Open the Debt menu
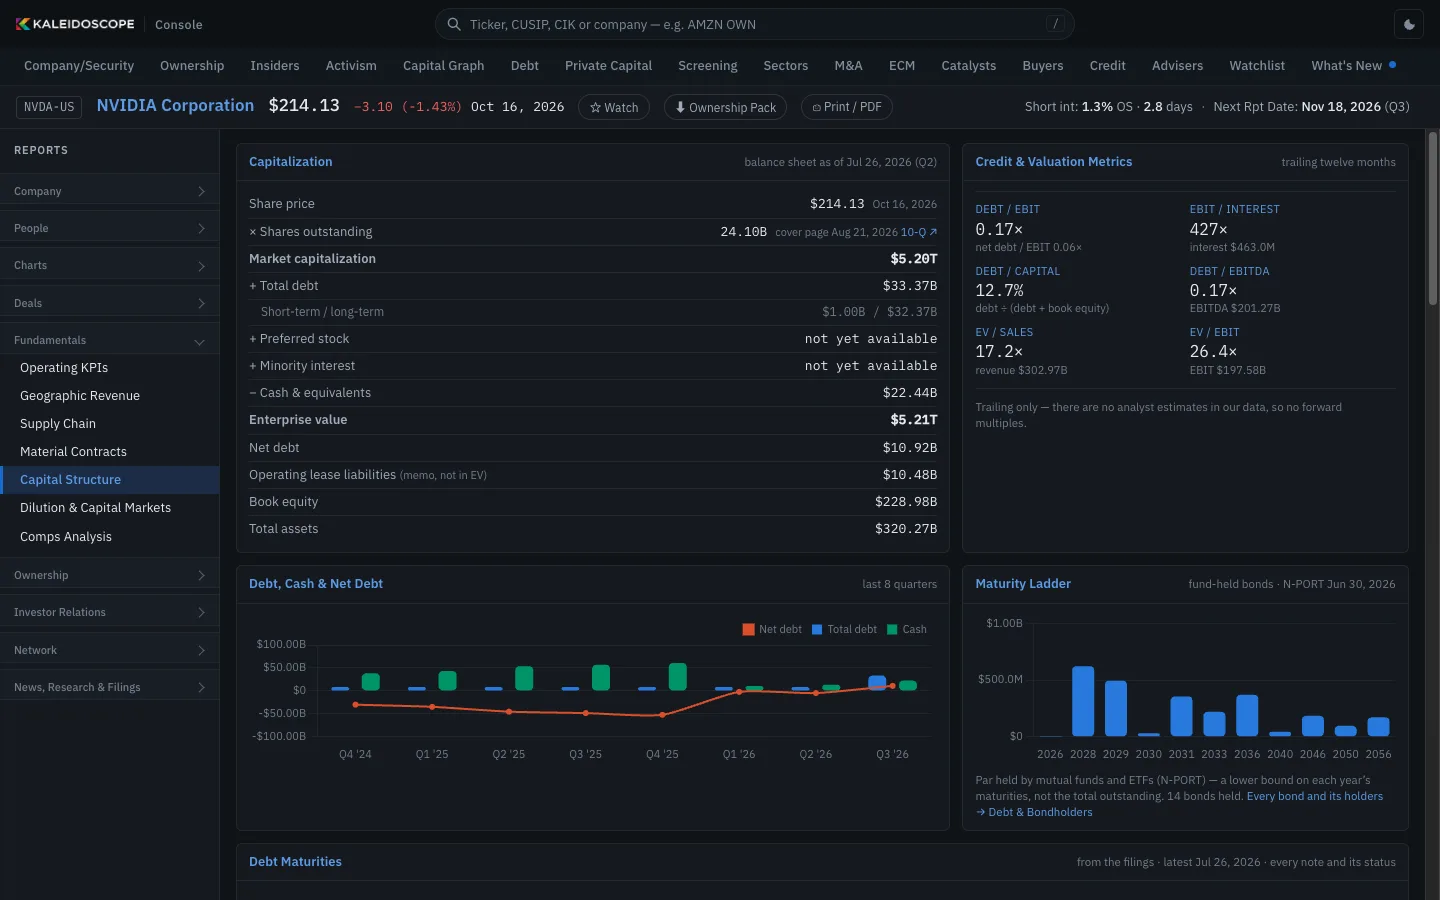 click(525, 66)
